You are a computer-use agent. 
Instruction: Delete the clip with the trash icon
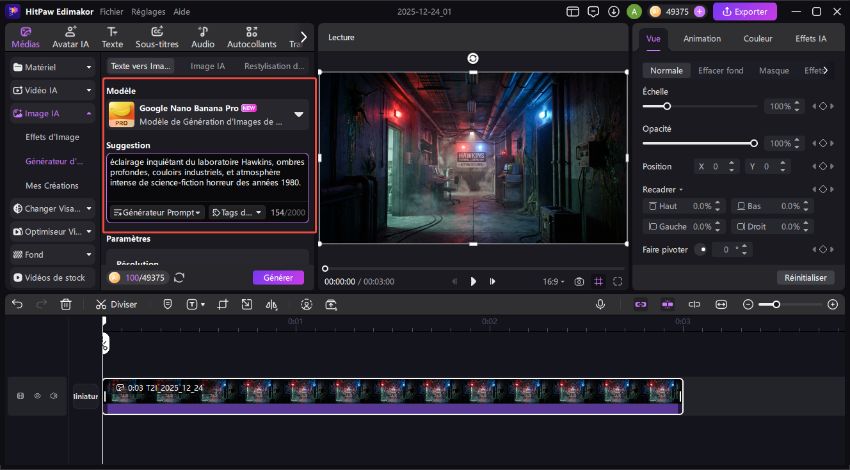coord(66,304)
